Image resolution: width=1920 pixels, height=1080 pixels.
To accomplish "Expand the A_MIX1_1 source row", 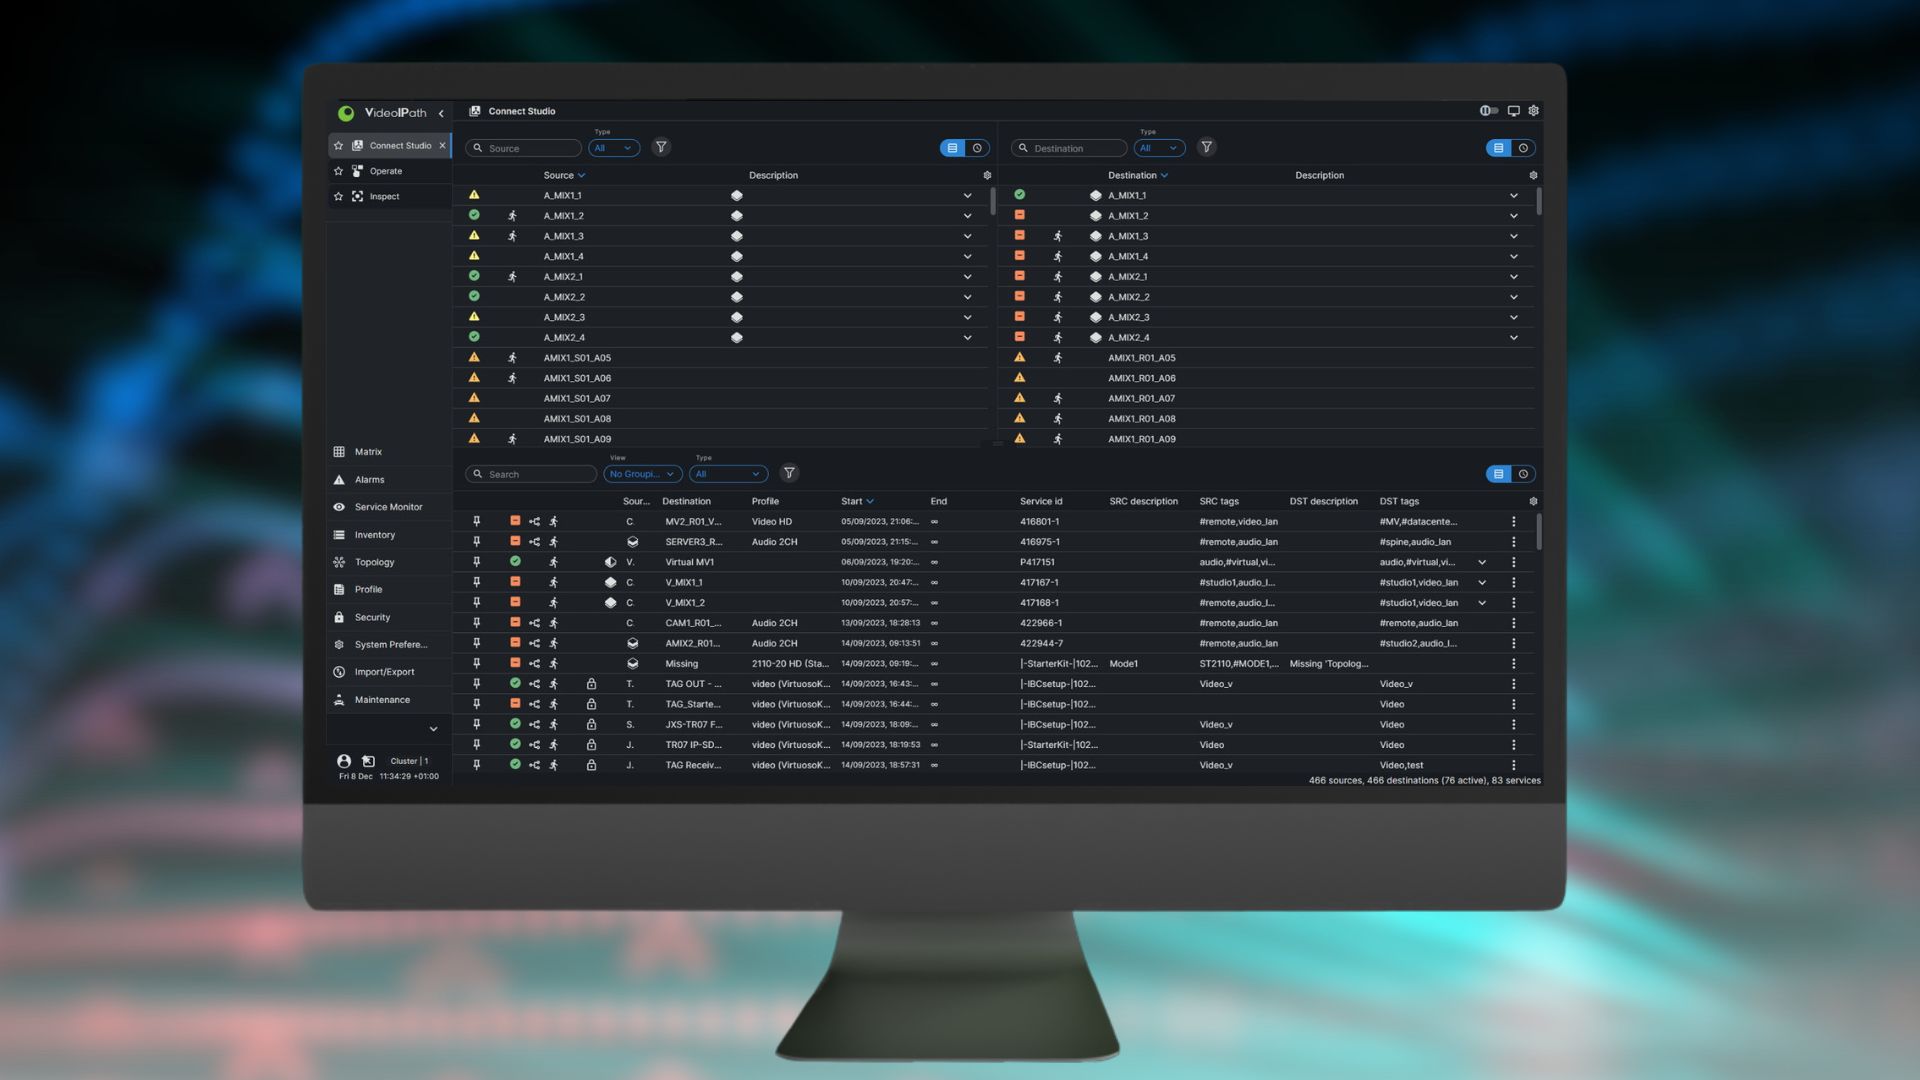I will 967,195.
